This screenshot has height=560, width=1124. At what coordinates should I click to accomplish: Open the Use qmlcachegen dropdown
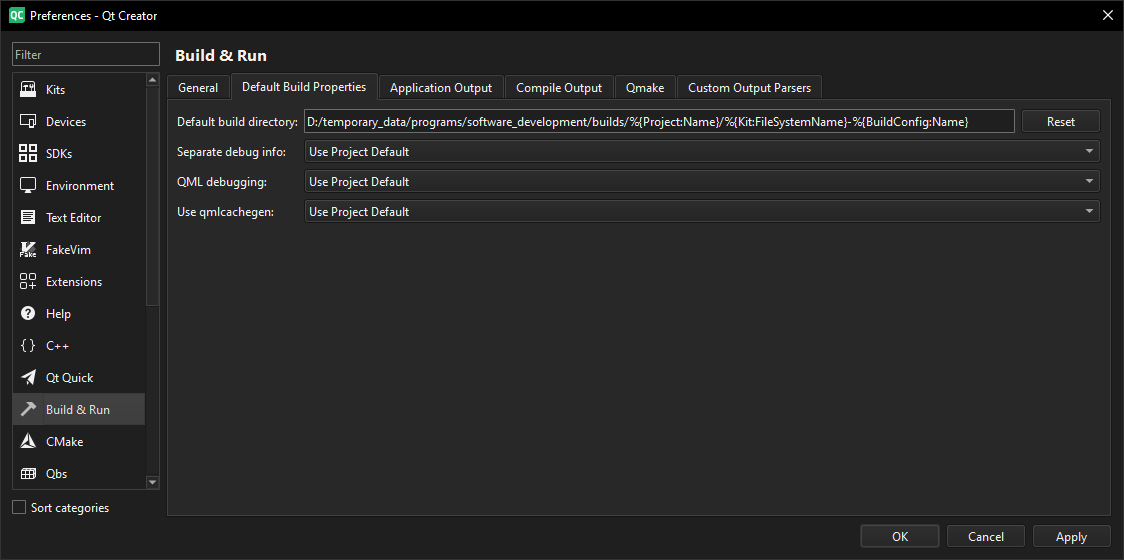tap(702, 212)
